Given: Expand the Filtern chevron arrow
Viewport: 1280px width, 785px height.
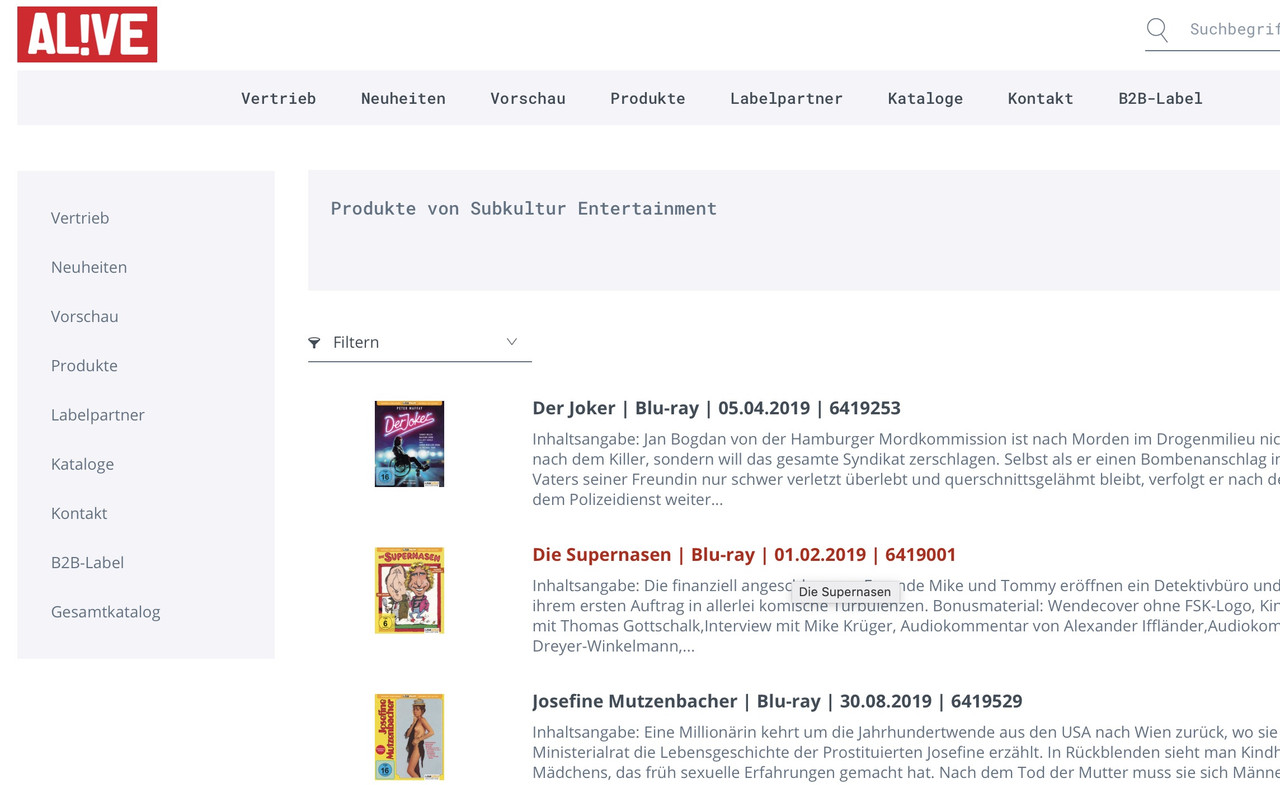Looking at the screenshot, I should (511, 342).
